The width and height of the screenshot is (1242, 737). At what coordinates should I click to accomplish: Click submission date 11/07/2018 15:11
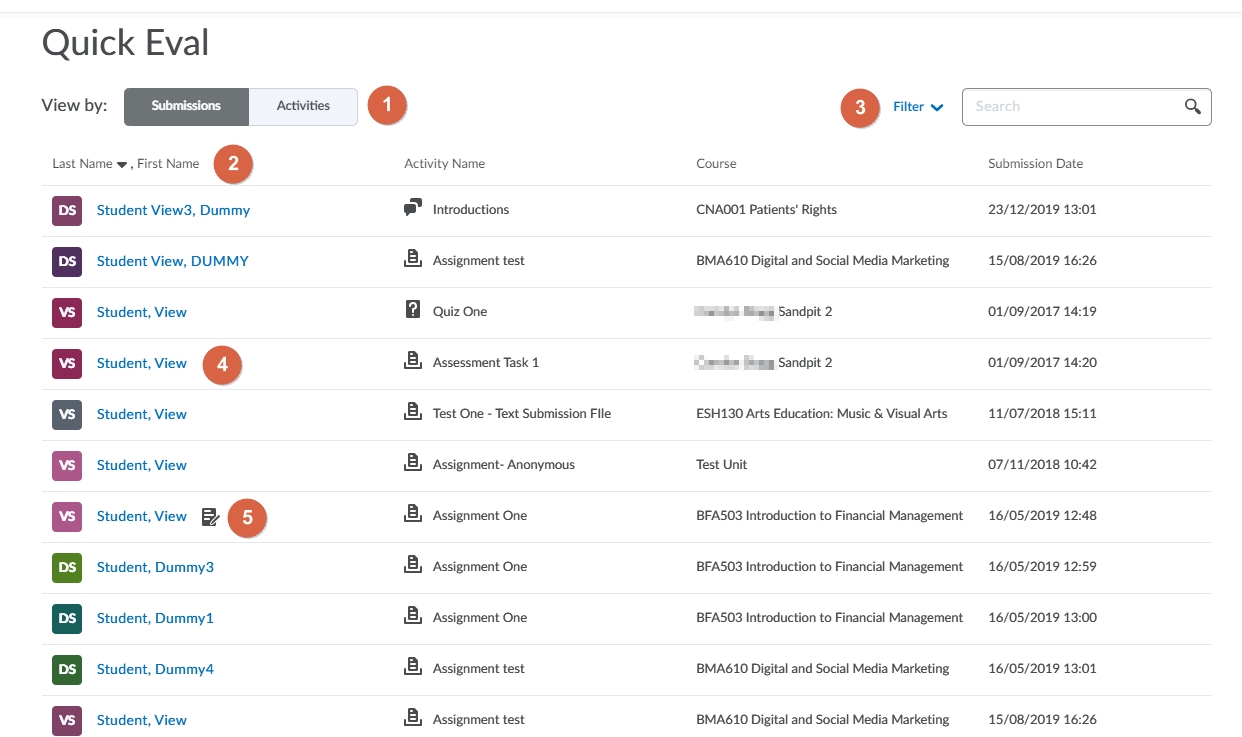[x=1042, y=414]
